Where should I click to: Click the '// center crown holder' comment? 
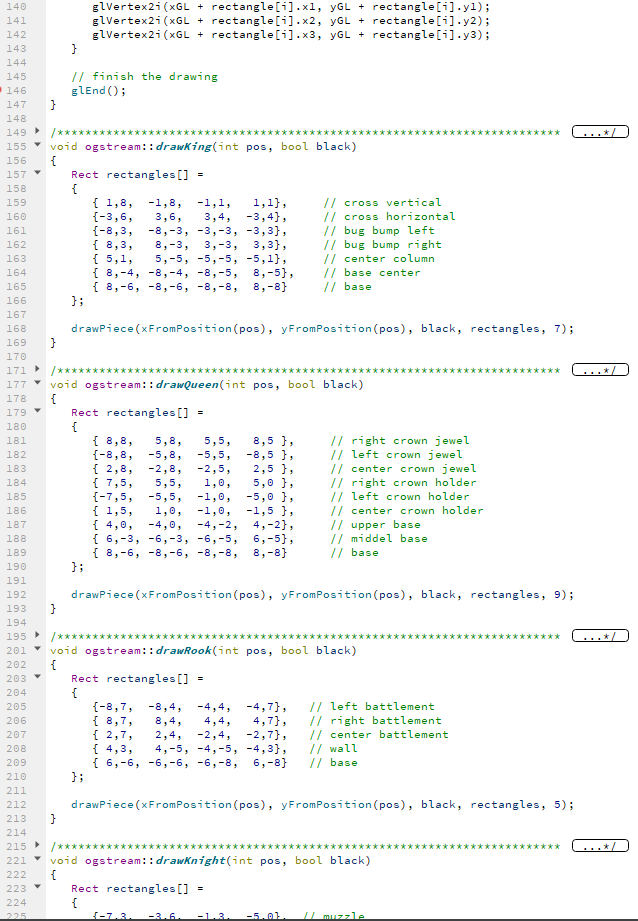[x=407, y=511]
